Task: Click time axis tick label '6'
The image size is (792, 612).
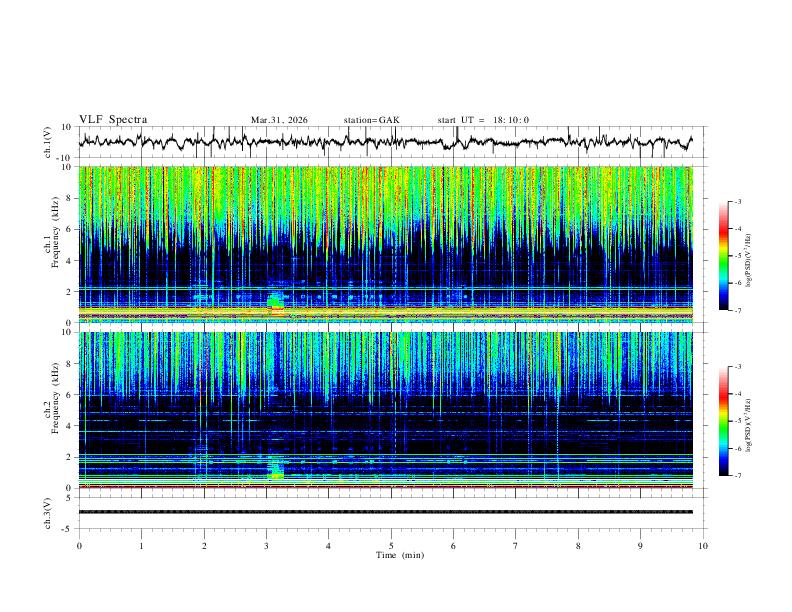Action: pos(453,546)
